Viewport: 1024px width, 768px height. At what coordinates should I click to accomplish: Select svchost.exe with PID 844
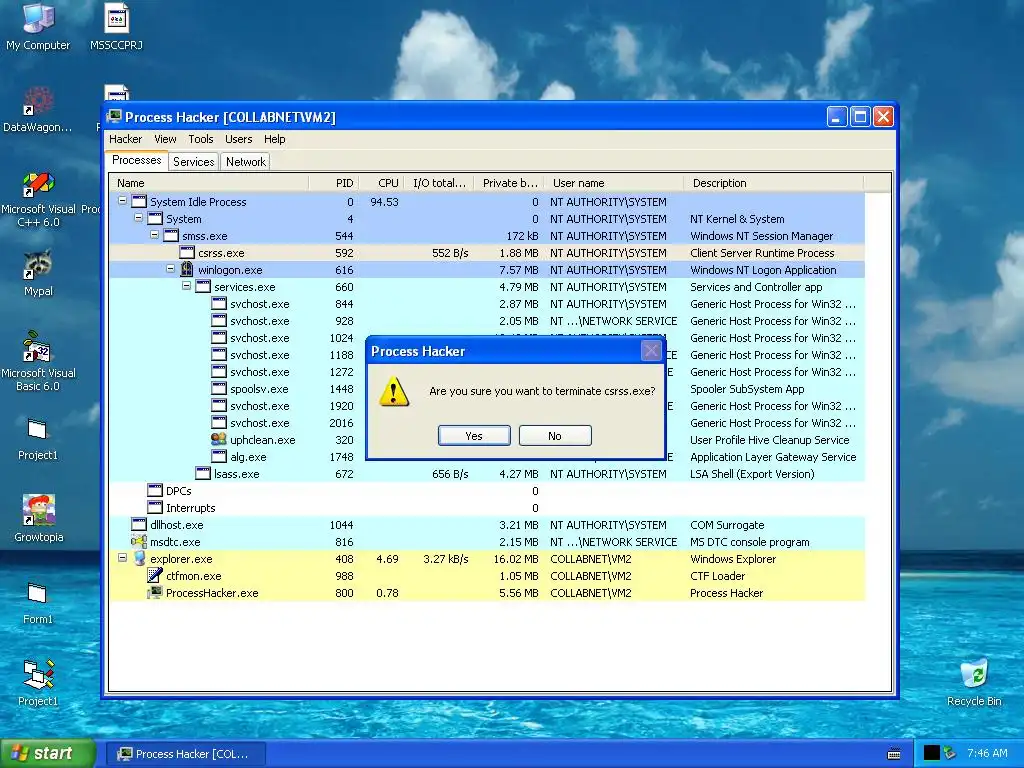[x=487, y=304]
